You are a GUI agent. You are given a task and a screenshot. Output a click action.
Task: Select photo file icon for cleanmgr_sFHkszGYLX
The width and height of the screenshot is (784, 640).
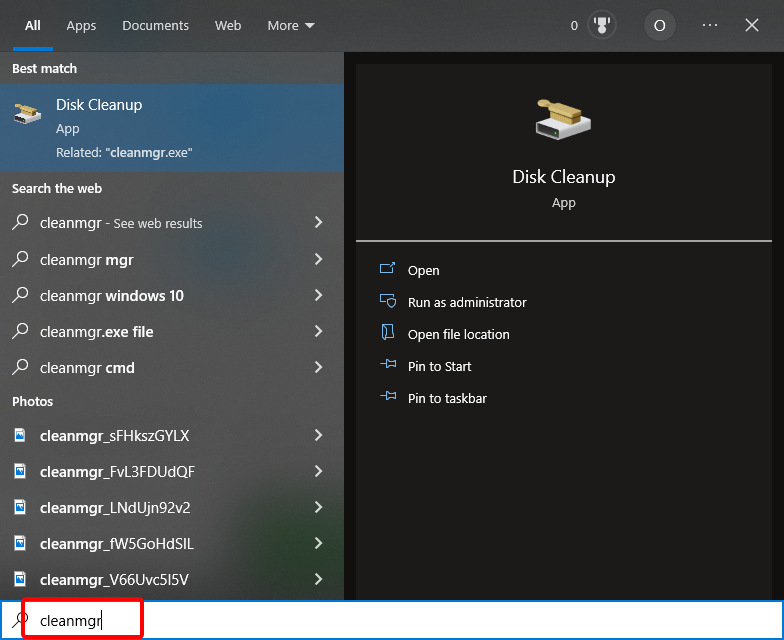[20, 436]
